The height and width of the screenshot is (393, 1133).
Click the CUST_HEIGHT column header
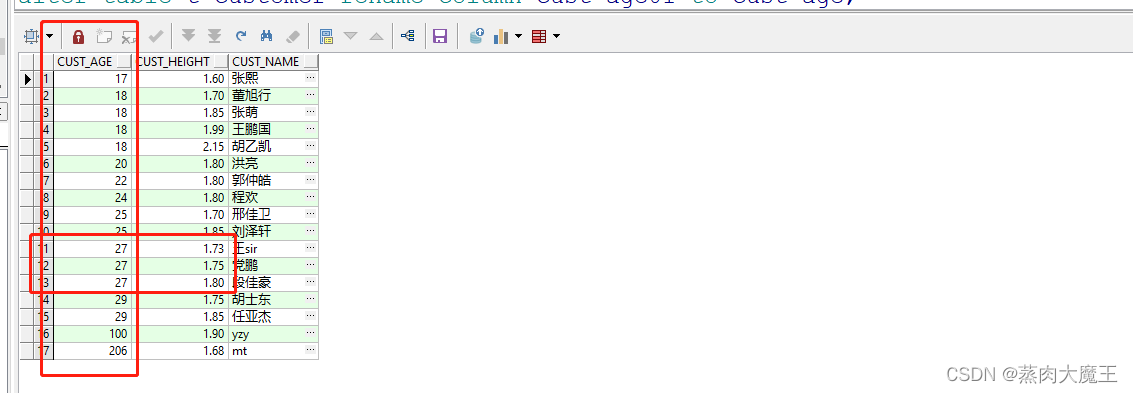181,61
